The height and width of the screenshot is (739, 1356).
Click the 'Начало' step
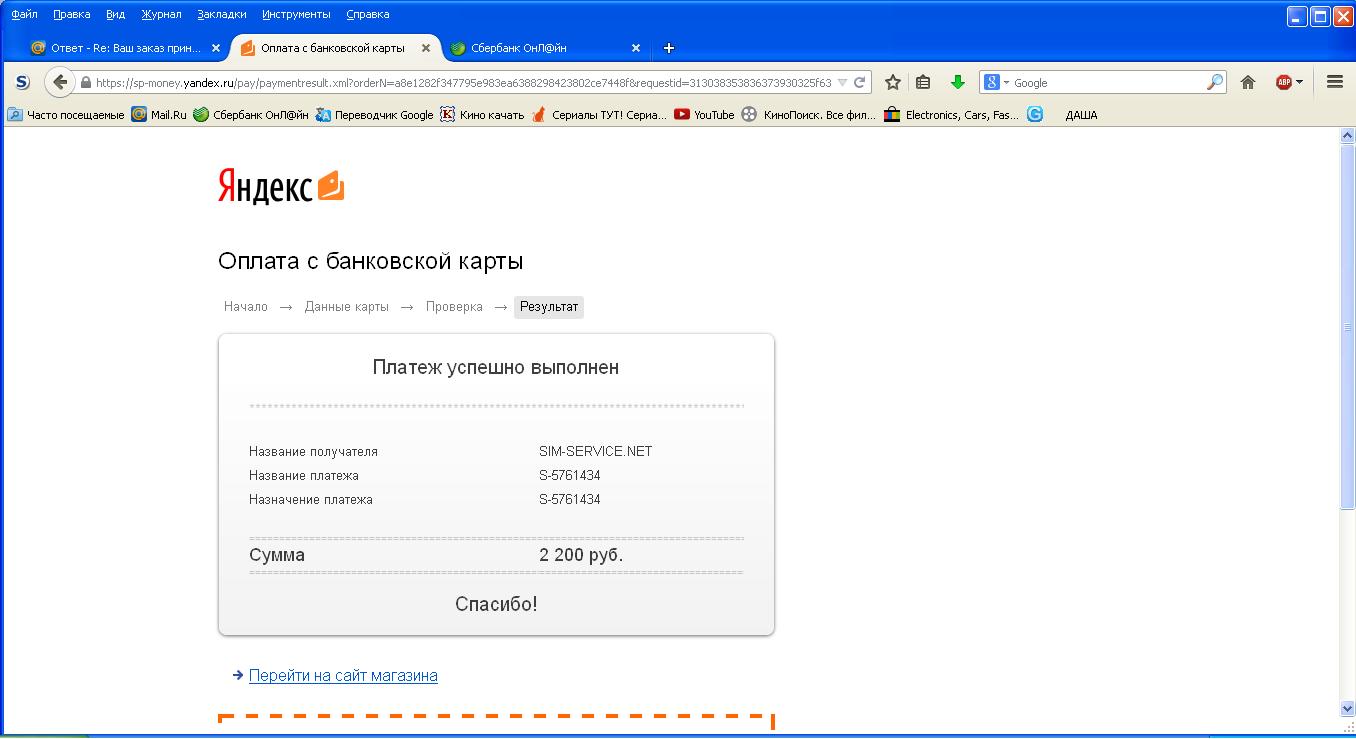click(246, 307)
